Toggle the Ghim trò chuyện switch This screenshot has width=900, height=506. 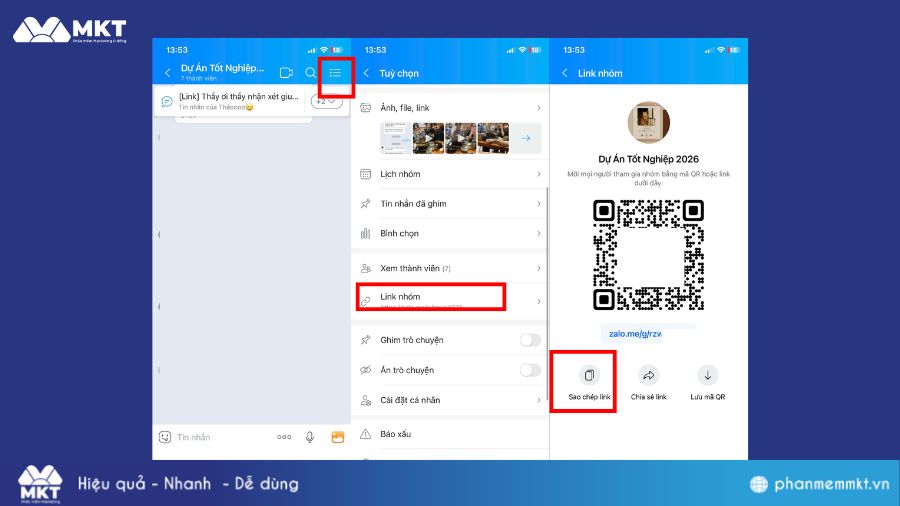point(530,340)
